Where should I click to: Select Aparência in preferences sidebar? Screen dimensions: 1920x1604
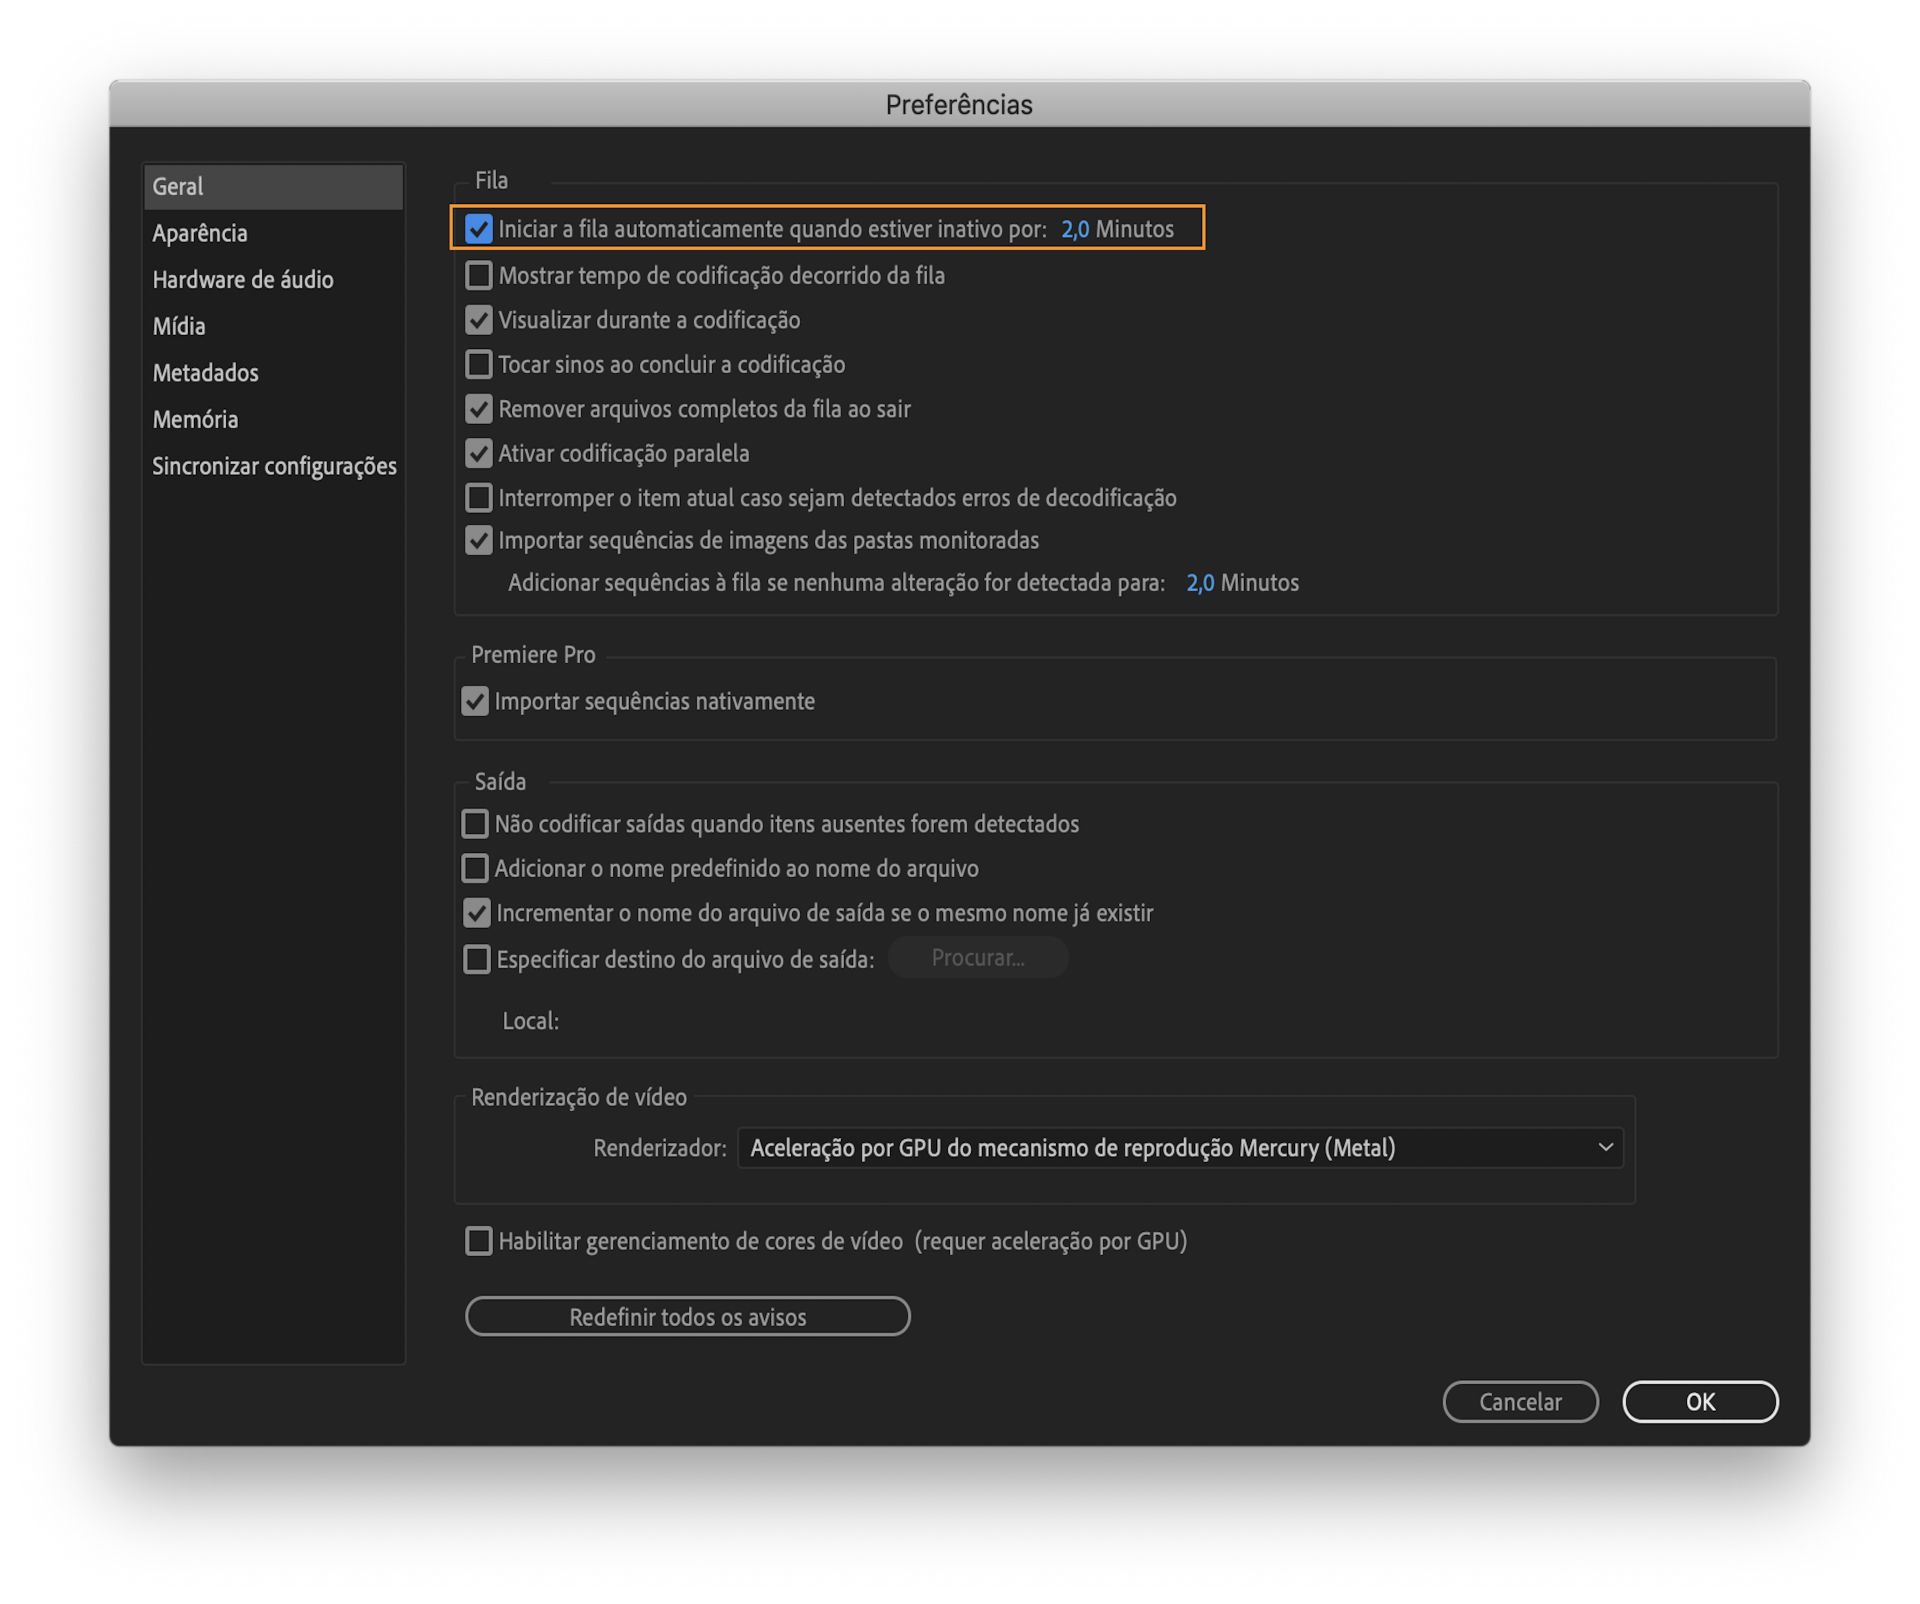coord(200,233)
